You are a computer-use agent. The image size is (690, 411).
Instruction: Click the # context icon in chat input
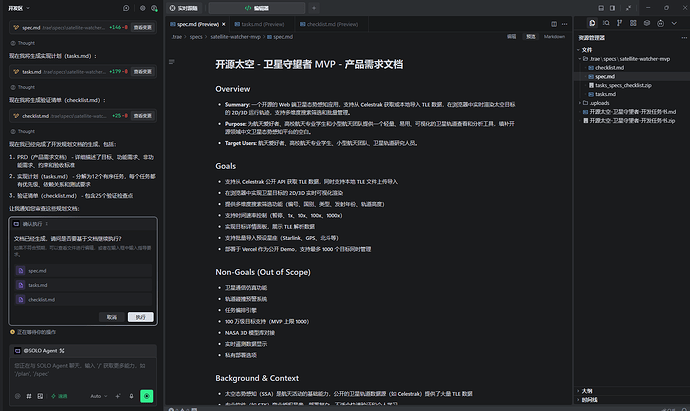29,396
